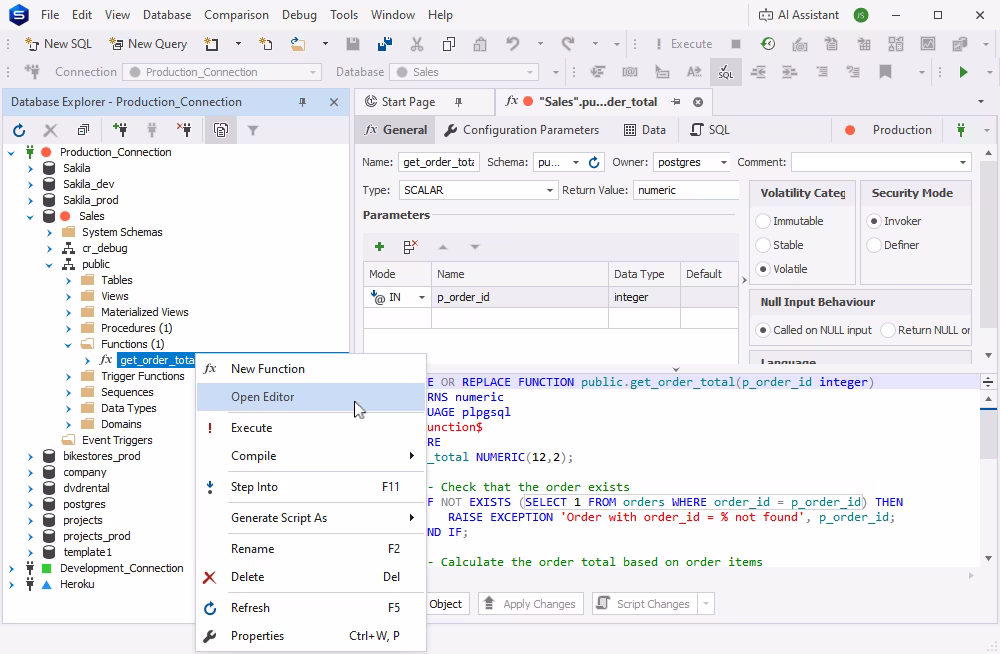Click the New Query toolbar button

pyautogui.click(x=148, y=44)
